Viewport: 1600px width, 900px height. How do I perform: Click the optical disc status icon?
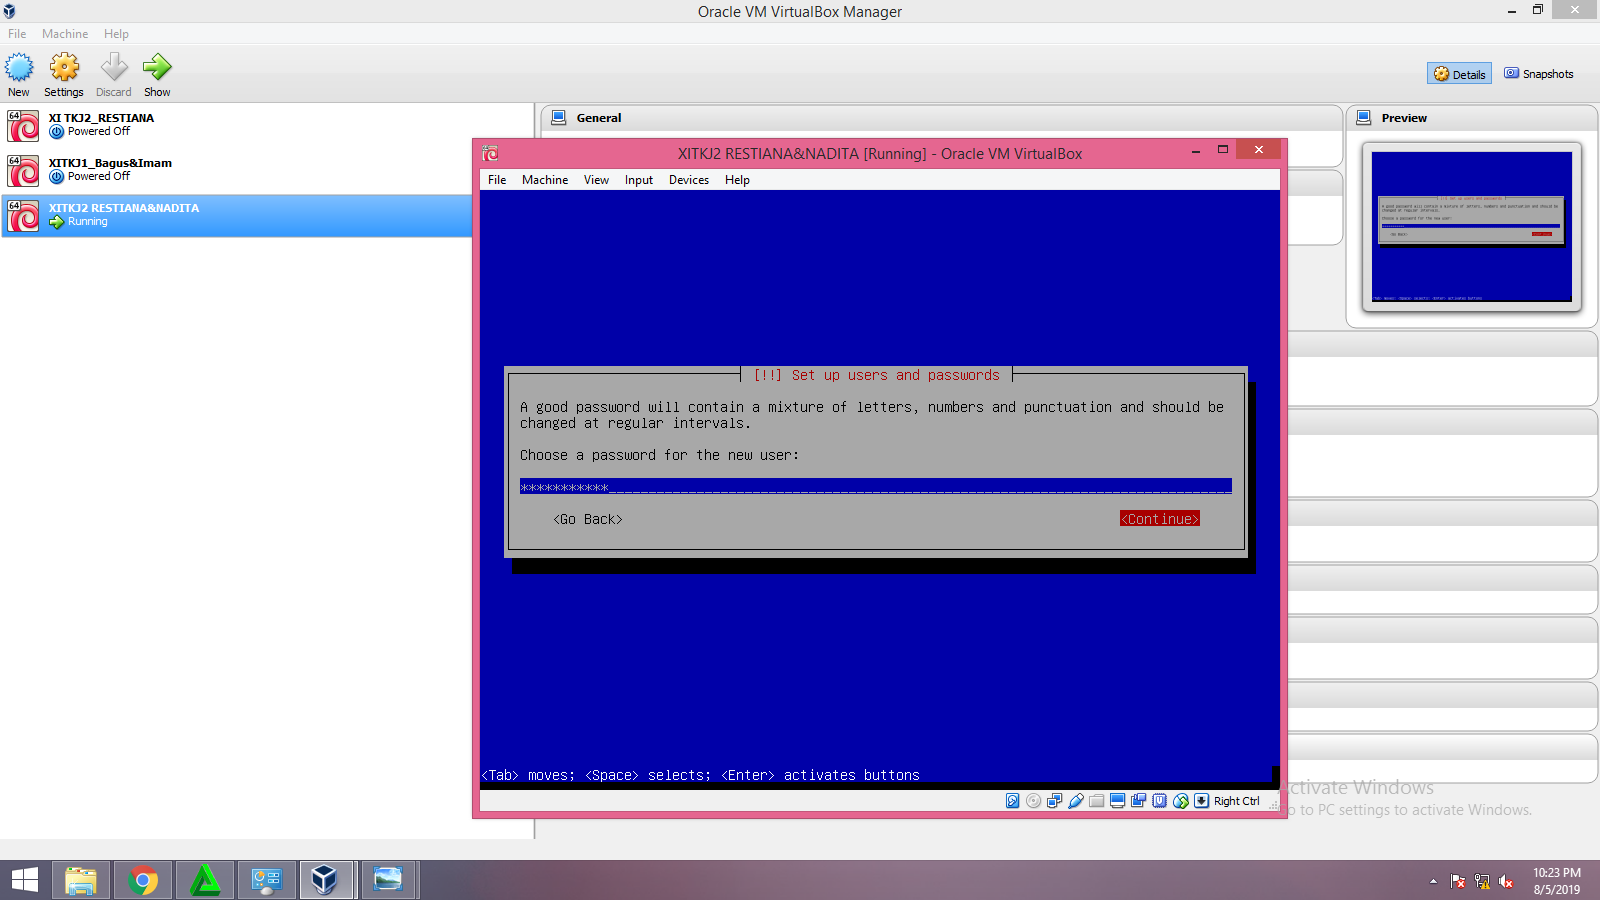coord(1033,801)
